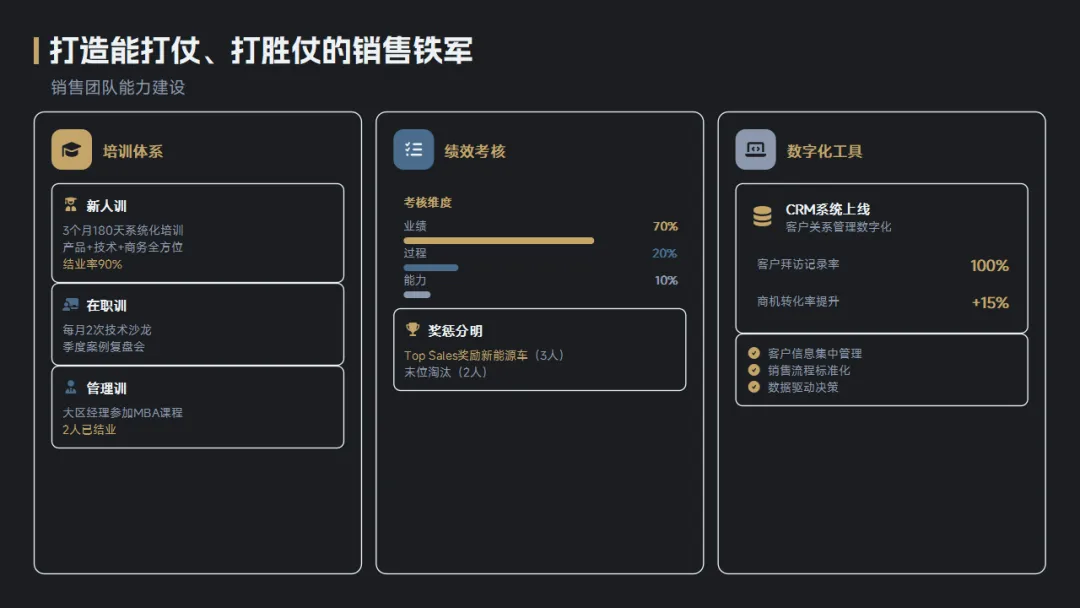
Task: Click the on-job training icon beside 在职训
Action: [70, 305]
